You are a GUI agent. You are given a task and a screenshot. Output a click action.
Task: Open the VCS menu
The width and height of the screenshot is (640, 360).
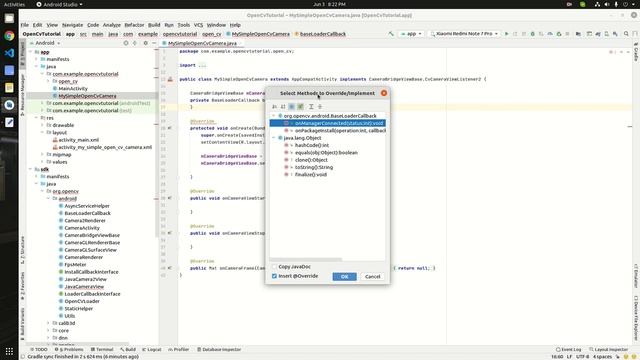(198, 25)
